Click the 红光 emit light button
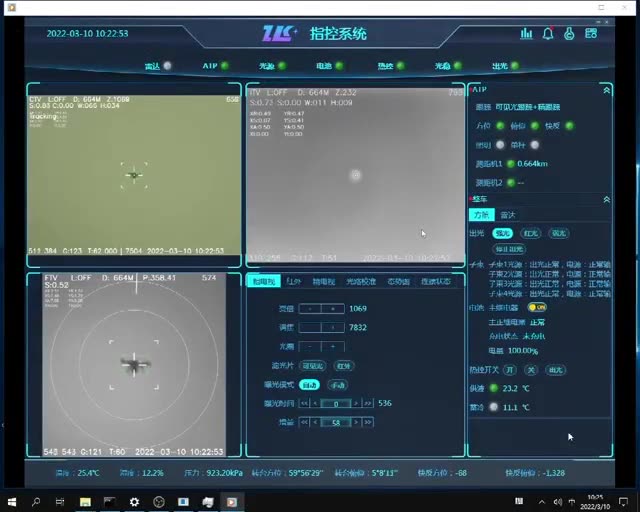 click(531, 233)
